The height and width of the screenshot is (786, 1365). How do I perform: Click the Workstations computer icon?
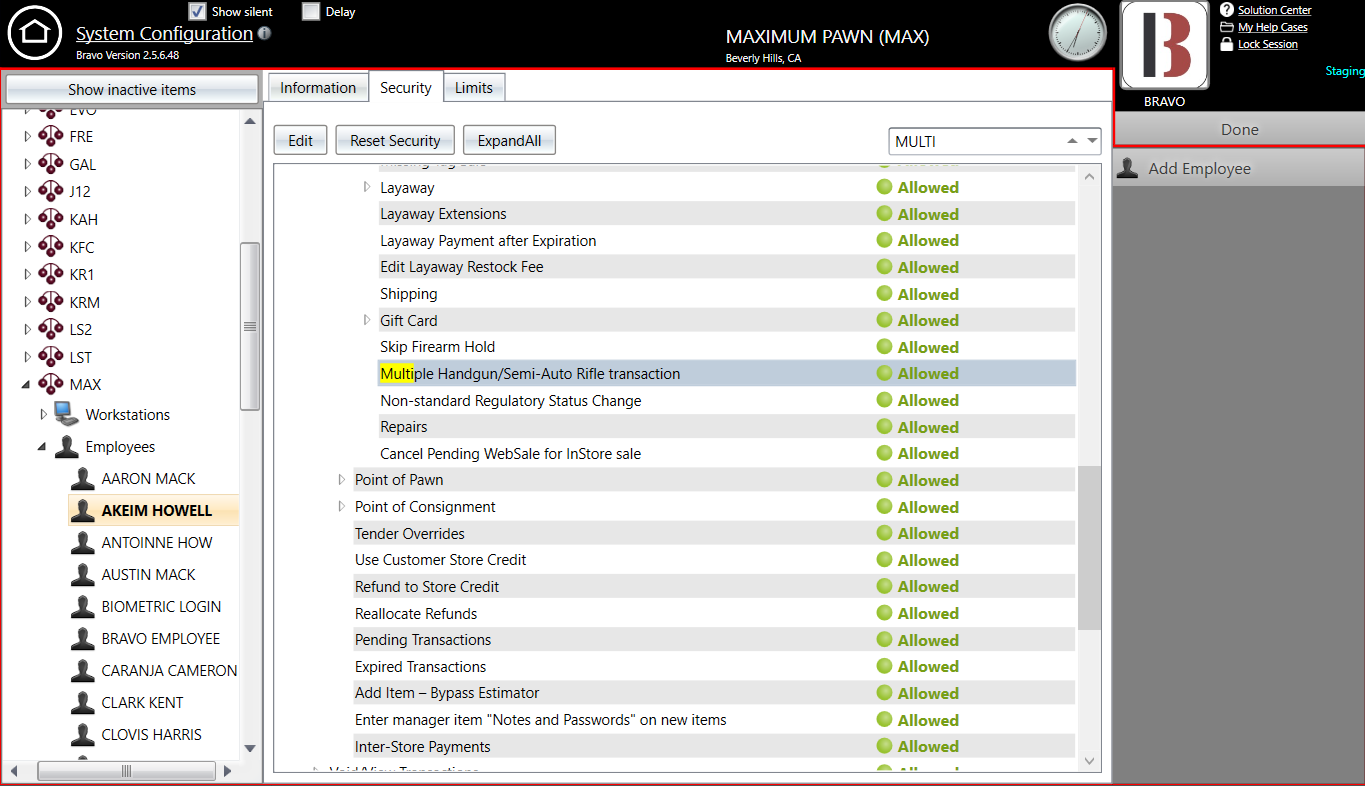(x=67, y=414)
